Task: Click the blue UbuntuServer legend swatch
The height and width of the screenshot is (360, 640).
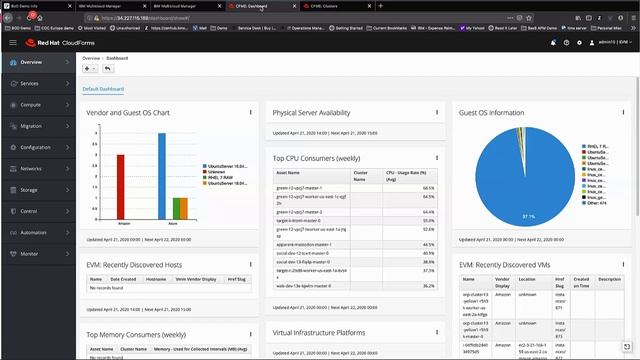Action: click(204, 166)
